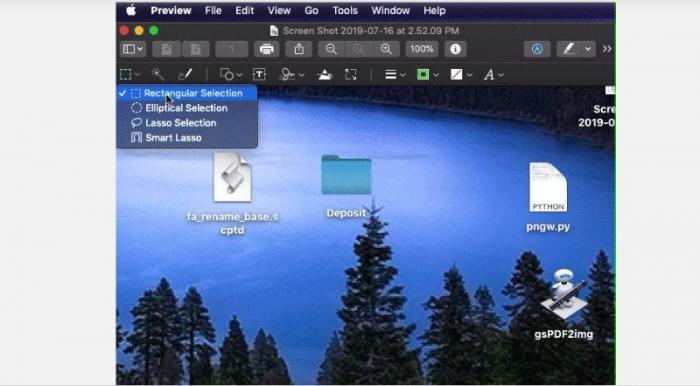The height and width of the screenshot is (386, 700).
Task: Zoom in with the plus magnifier
Action: click(386, 49)
